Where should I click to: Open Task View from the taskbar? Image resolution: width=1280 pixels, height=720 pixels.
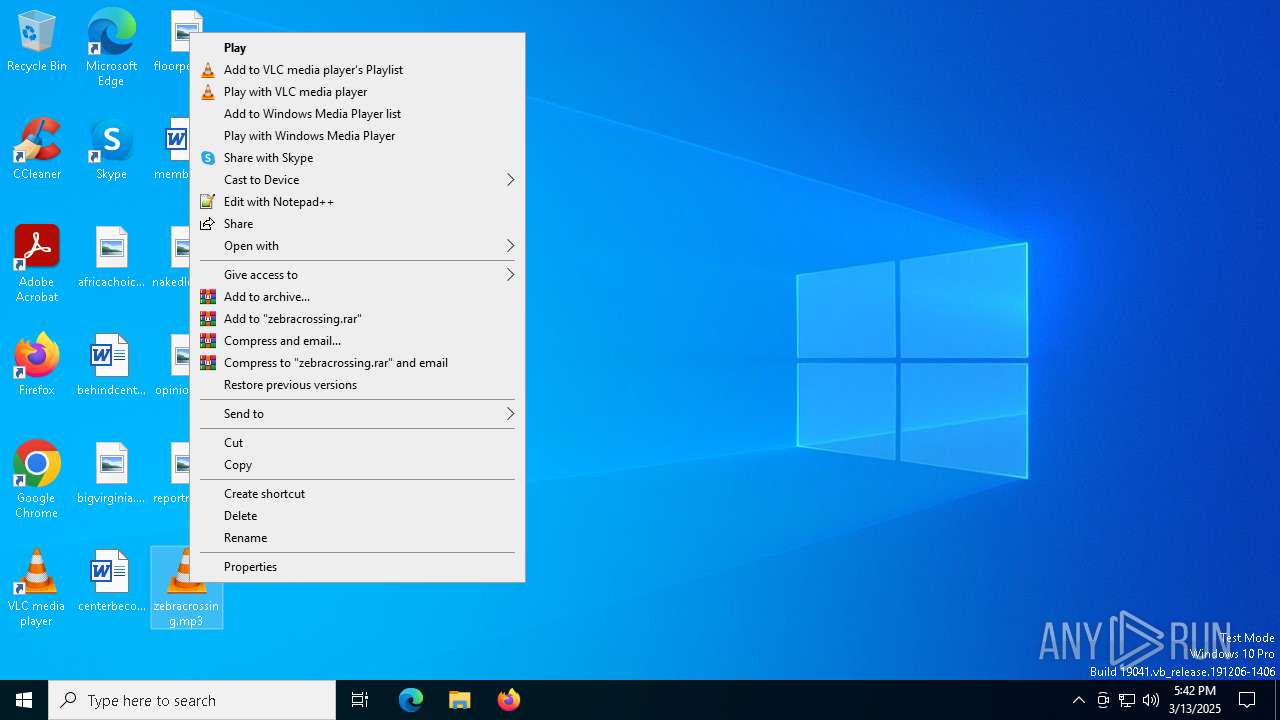(x=360, y=700)
